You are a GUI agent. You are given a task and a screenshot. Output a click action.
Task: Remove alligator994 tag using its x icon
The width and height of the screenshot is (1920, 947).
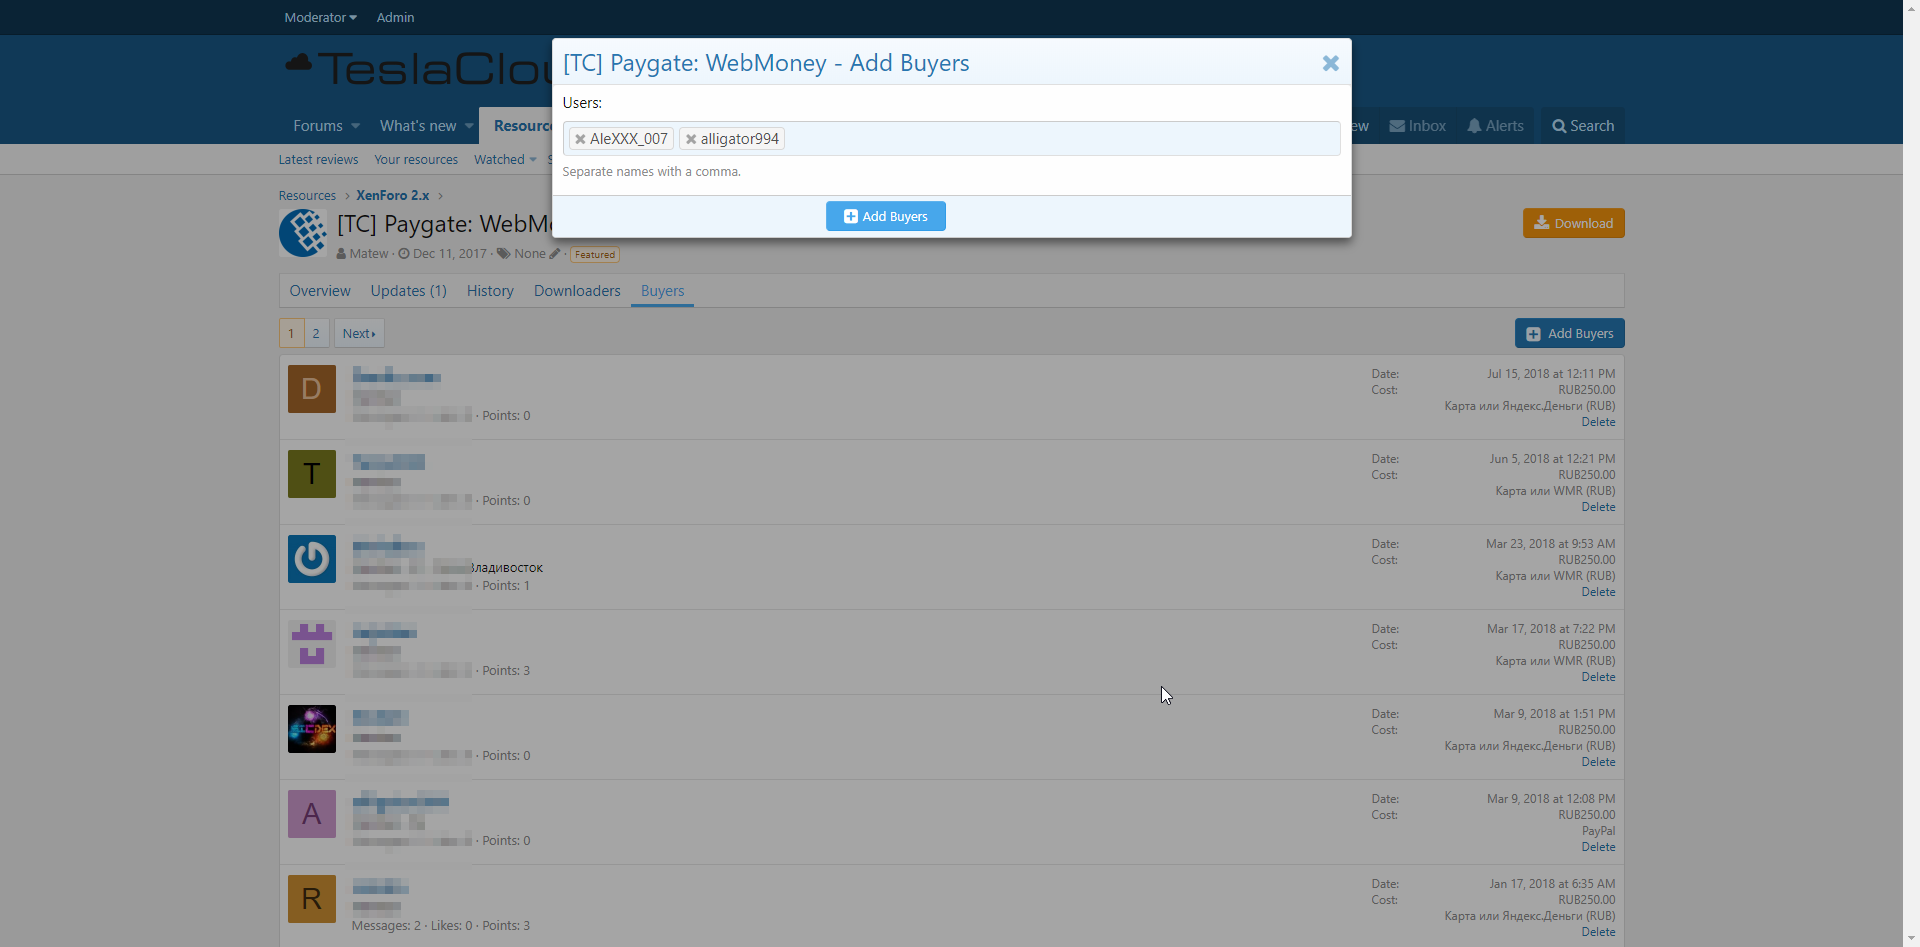(x=691, y=139)
